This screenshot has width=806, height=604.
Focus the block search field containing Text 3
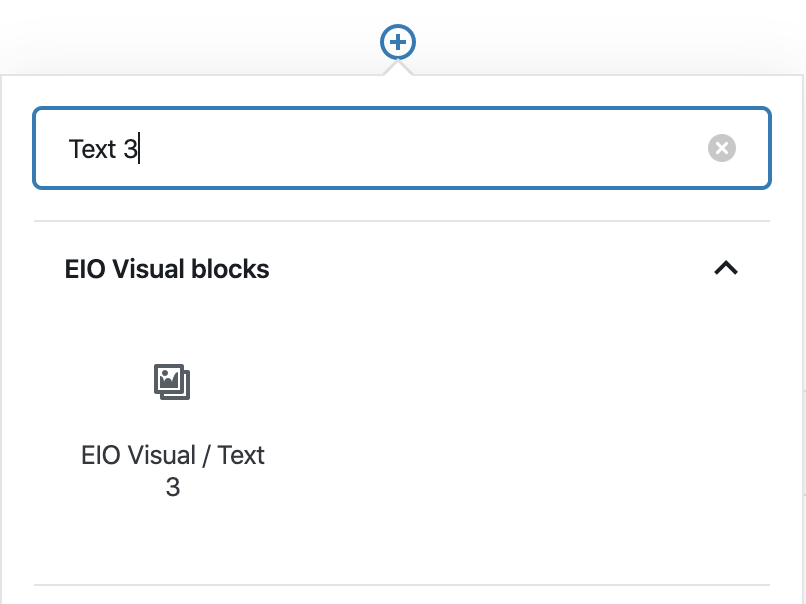[x=402, y=148]
